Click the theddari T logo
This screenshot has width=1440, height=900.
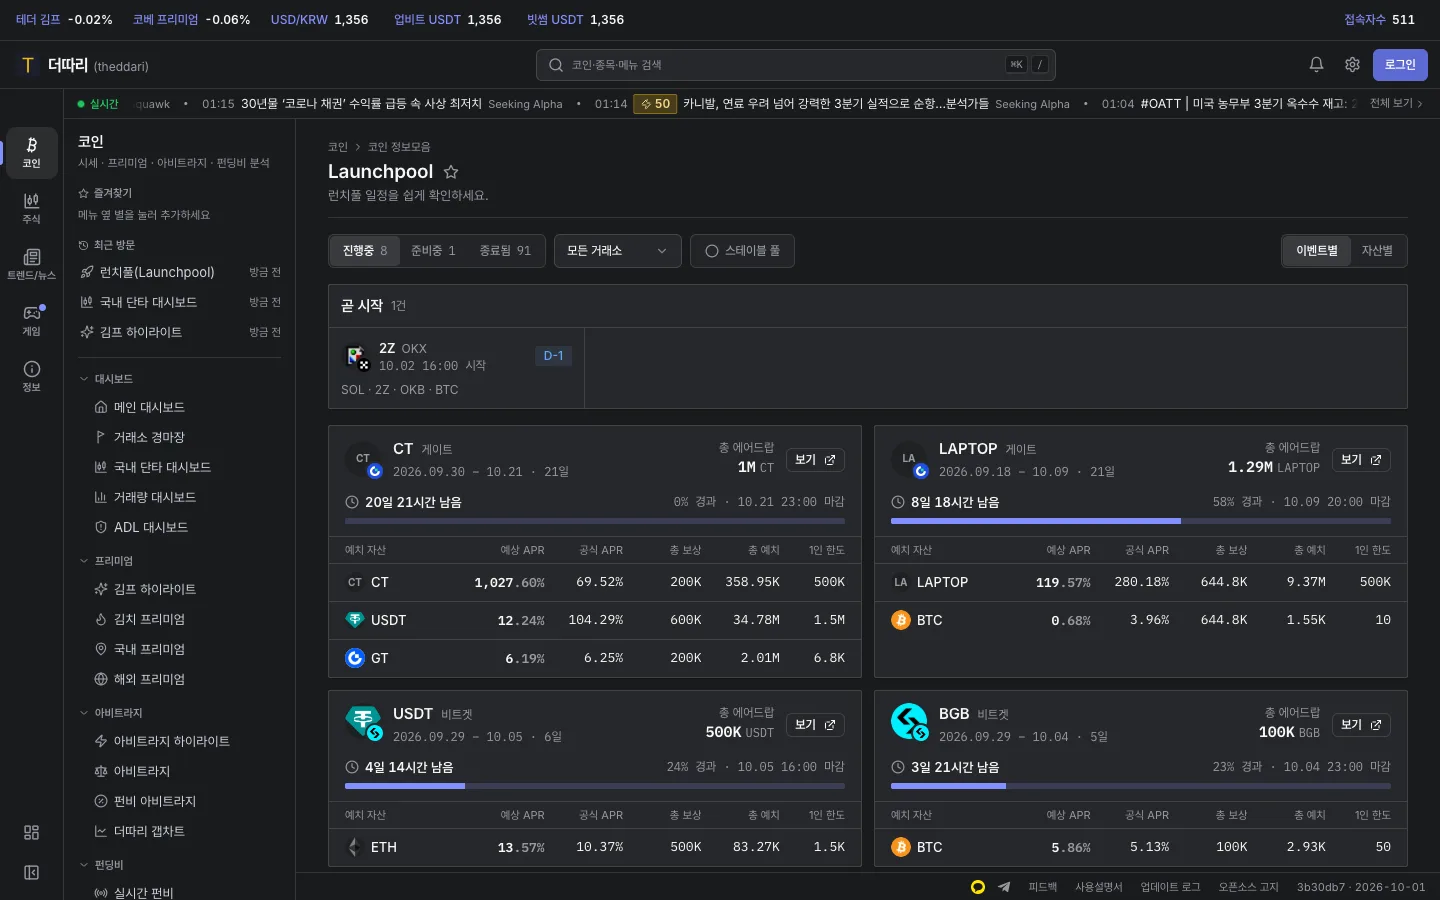tap(28, 65)
